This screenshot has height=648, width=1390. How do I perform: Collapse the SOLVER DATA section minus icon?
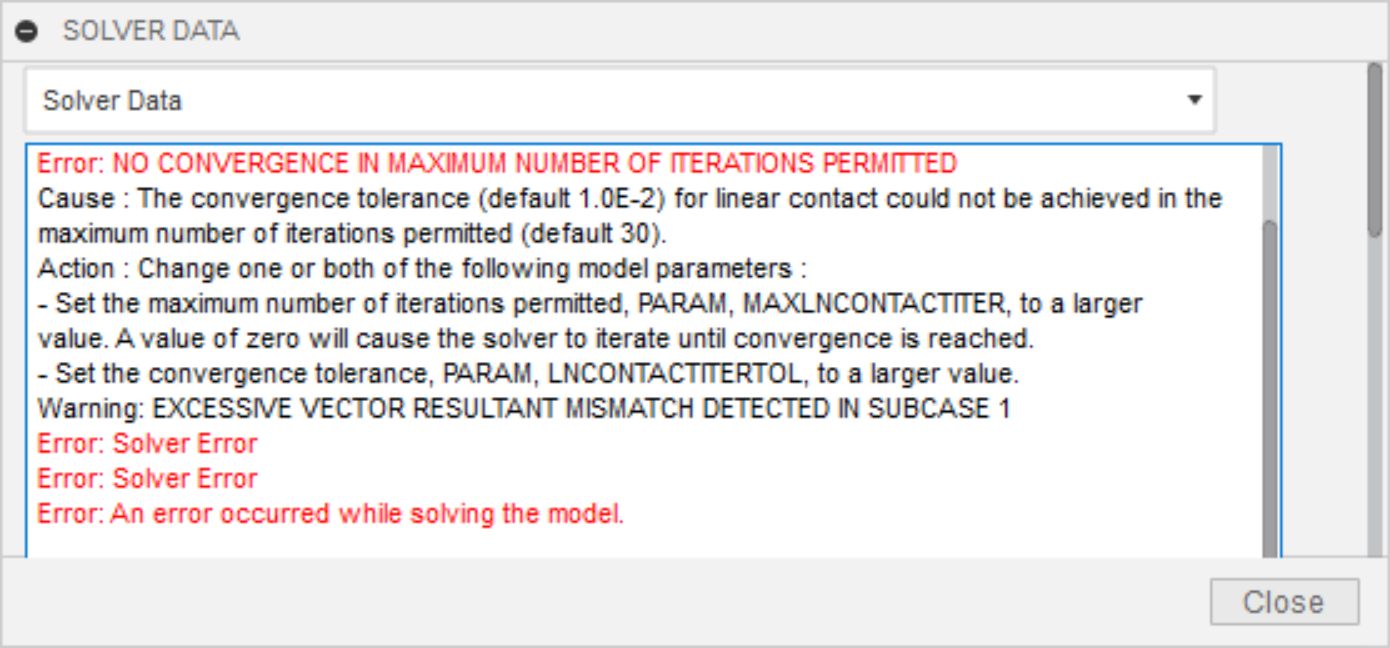click(x=27, y=31)
